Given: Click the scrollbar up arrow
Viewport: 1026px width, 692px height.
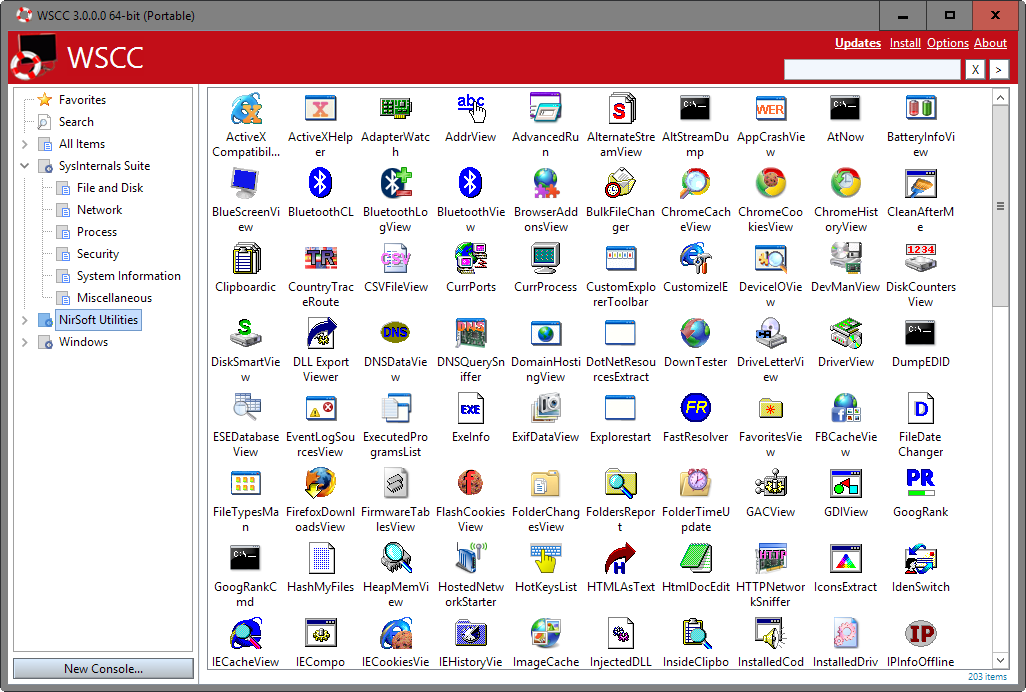Looking at the screenshot, I should 1000,97.
